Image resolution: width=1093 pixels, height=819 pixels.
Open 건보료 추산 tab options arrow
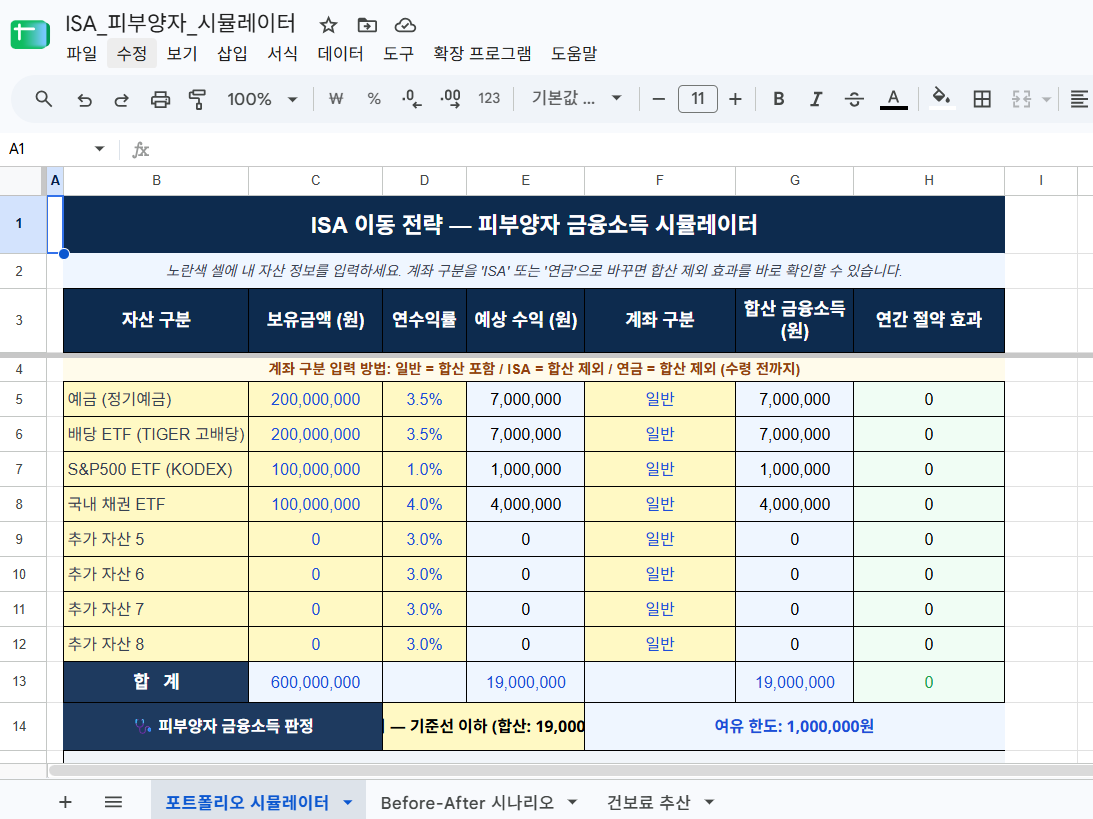(709, 803)
